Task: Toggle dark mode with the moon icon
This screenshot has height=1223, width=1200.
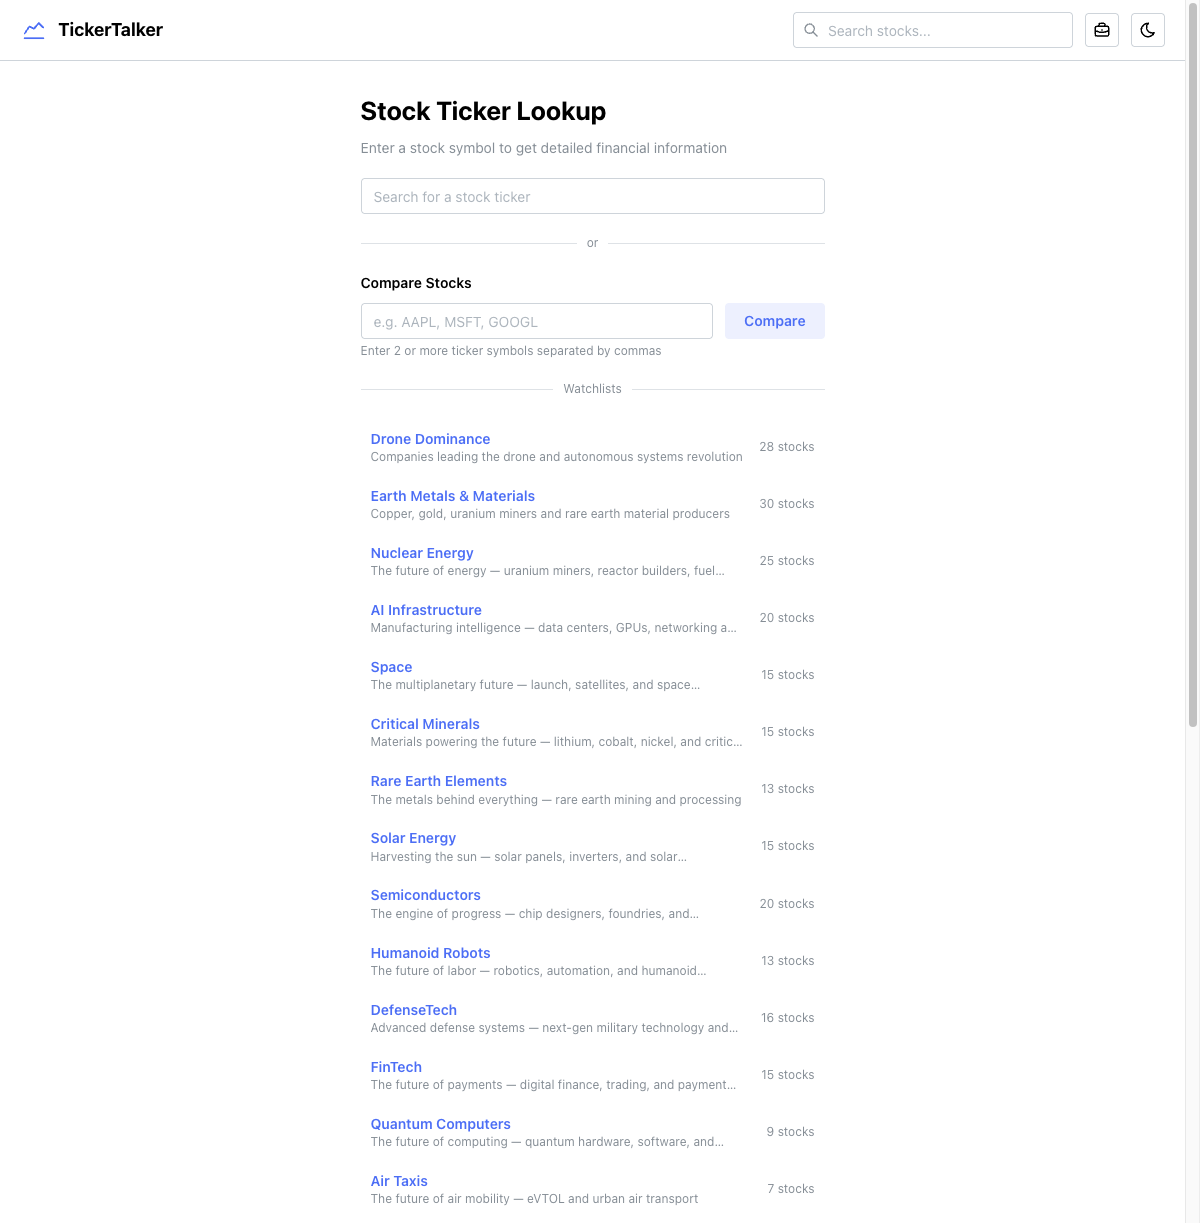Action: pyautogui.click(x=1147, y=30)
